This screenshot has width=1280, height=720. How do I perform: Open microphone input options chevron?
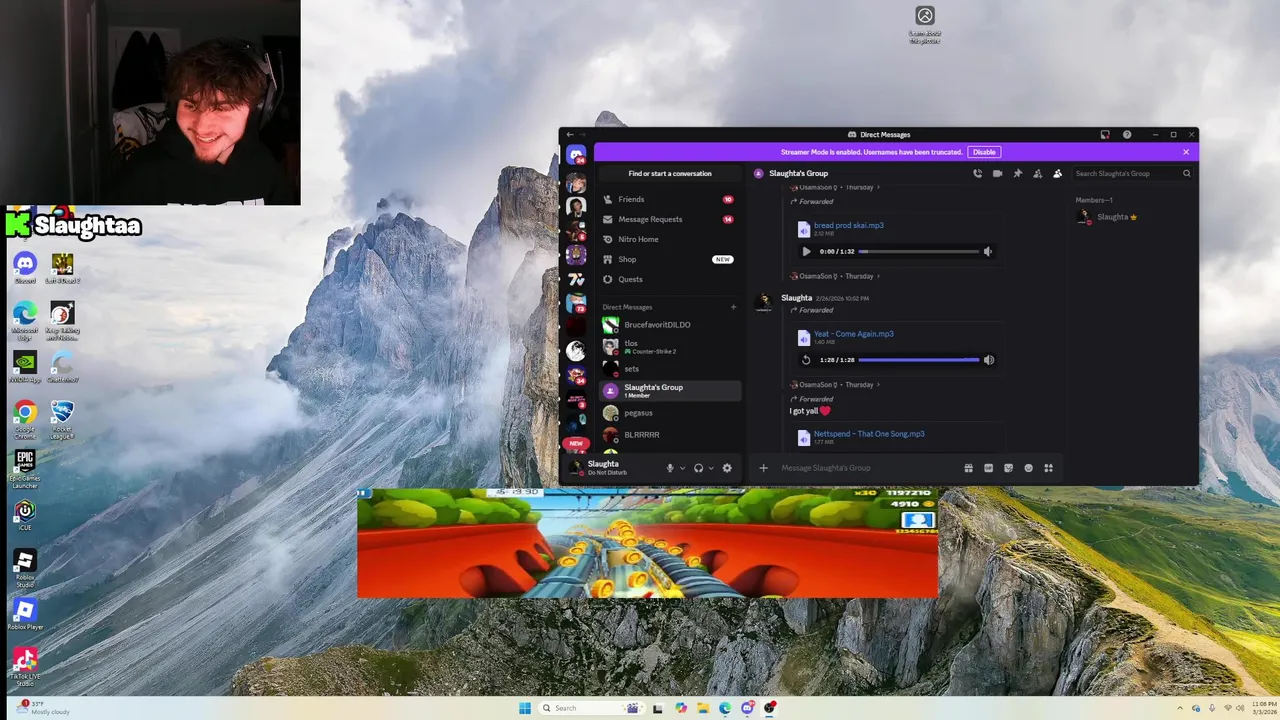pyautogui.click(x=683, y=468)
